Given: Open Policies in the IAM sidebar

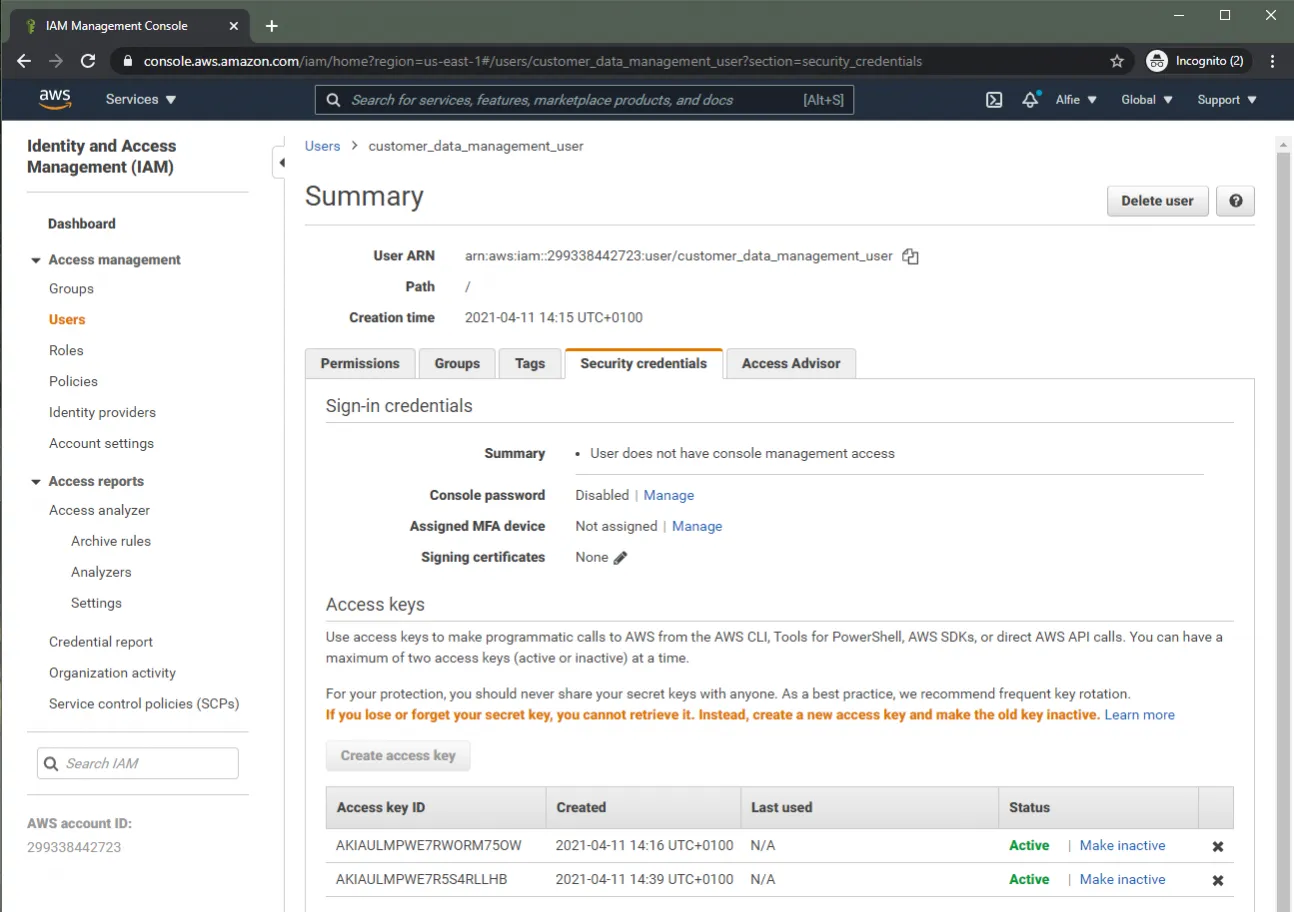Looking at the screenshot, I should [73, 382].
